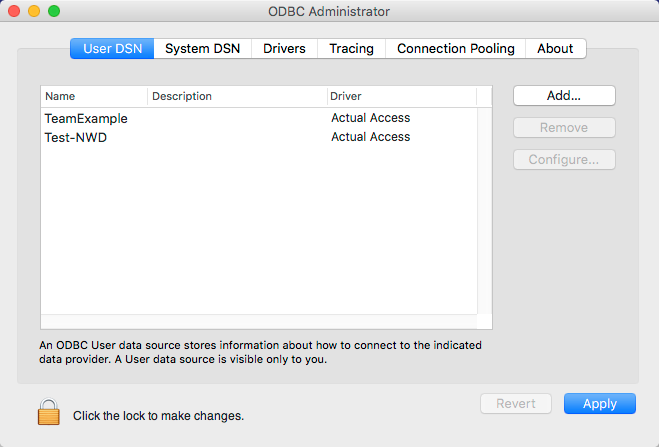Click the lock icon to make changes
This screenshot has width=659, height=447.
point(49,411)
